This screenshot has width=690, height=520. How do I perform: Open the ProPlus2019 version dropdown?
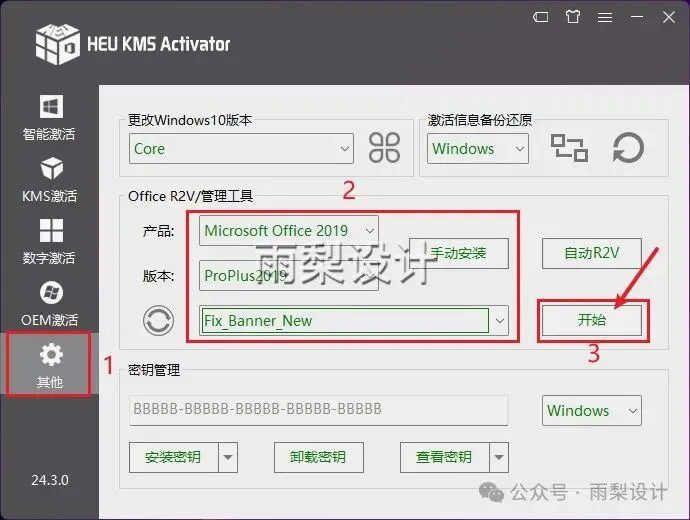coord(289,276)
